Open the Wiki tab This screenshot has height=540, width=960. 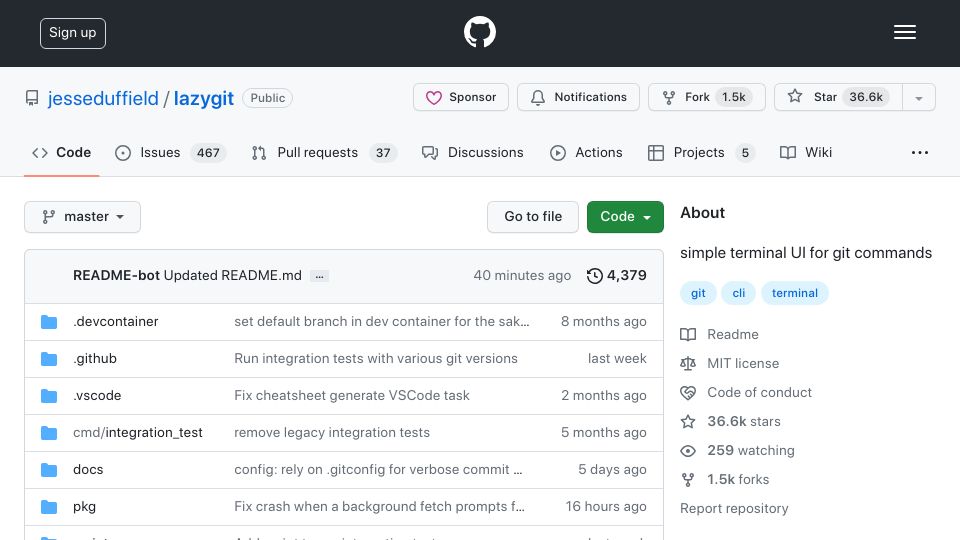click(x=806, y=152)
